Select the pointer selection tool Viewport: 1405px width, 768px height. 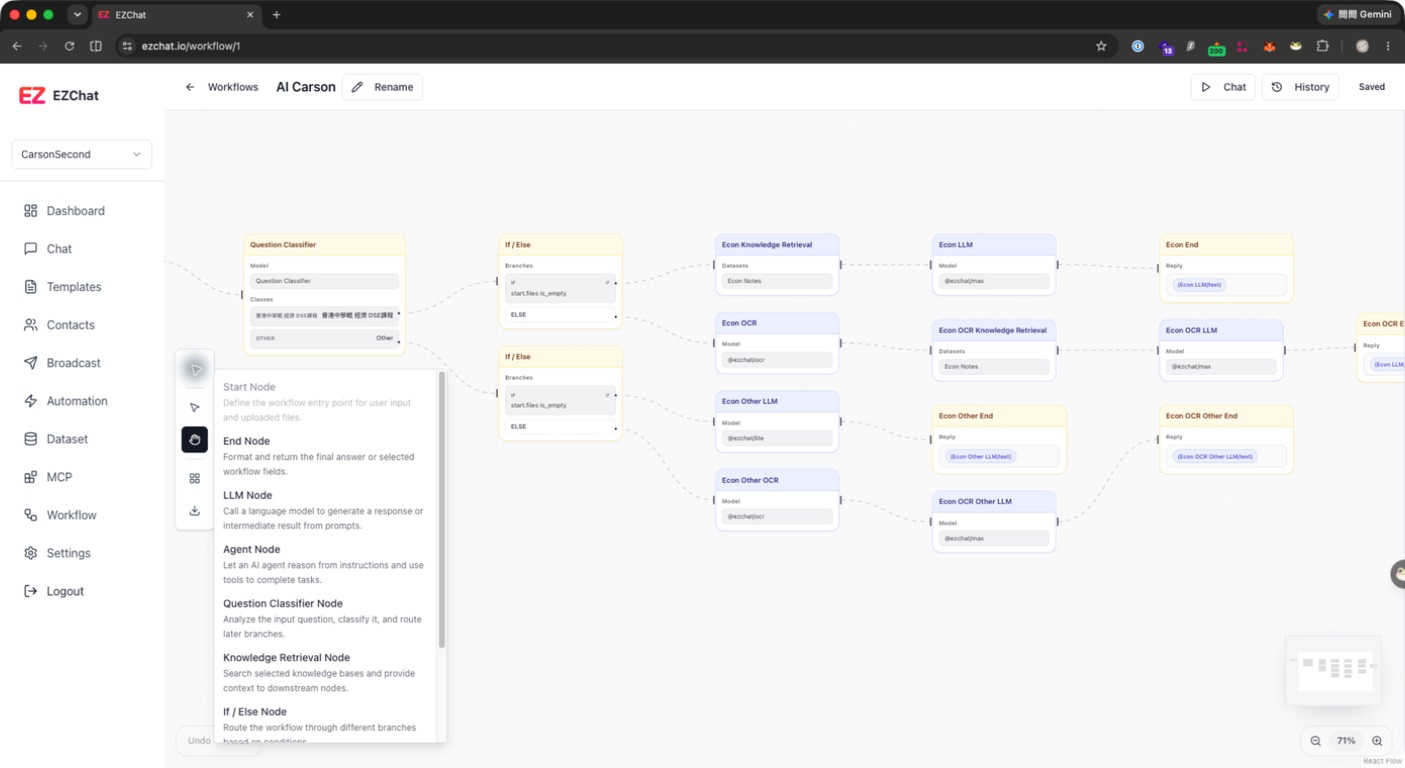click(195, 407)
